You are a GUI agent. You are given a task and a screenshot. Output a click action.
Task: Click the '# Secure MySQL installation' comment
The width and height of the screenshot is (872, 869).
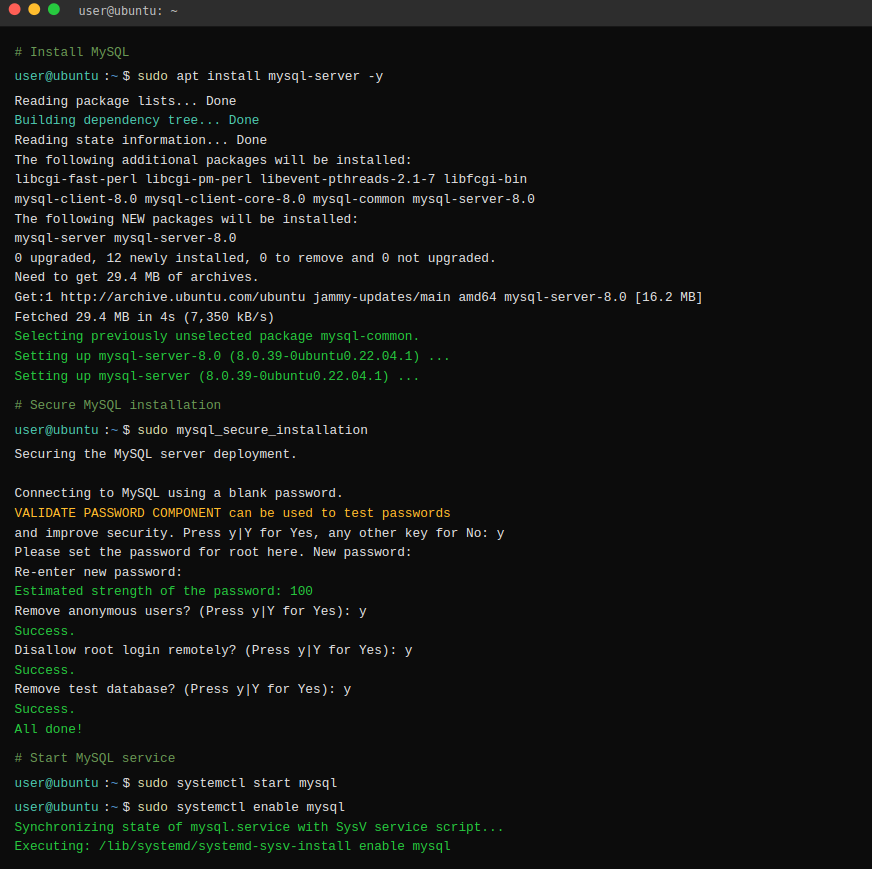click(x=117, y=405)
